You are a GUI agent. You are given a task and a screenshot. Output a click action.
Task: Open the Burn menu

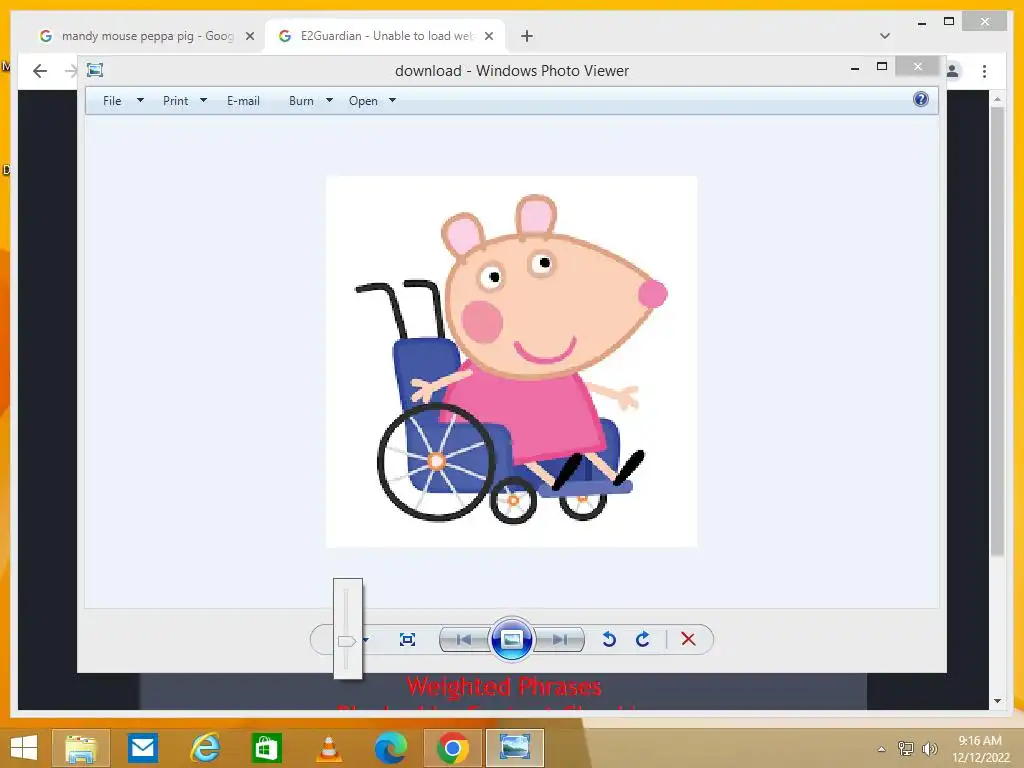tap(301, 101)
